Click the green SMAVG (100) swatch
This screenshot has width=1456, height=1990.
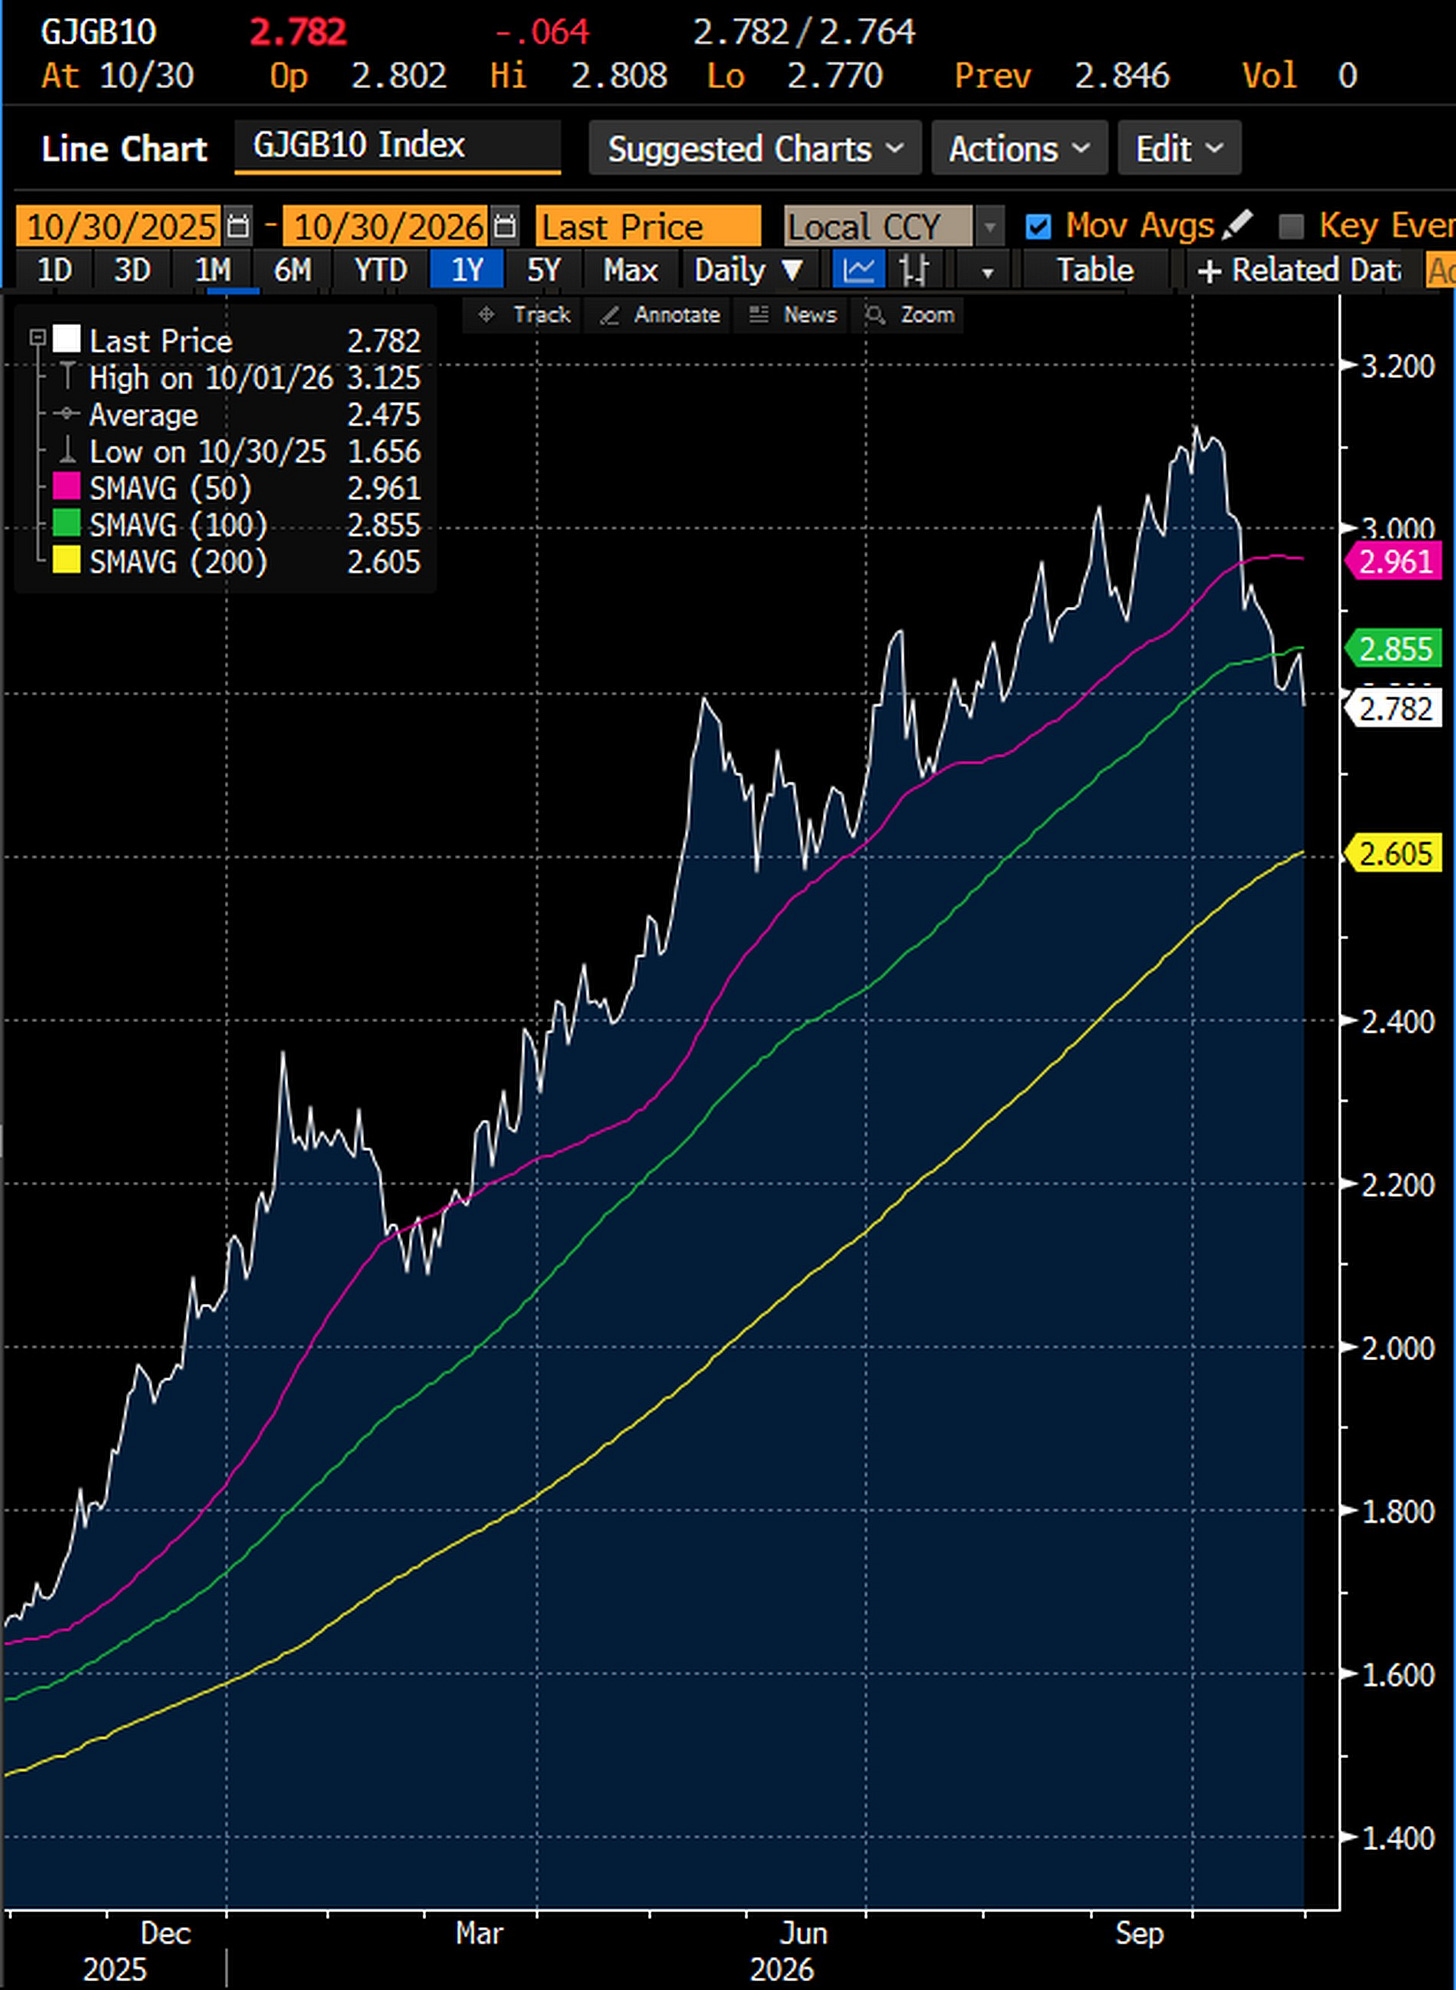click(66, 524)
